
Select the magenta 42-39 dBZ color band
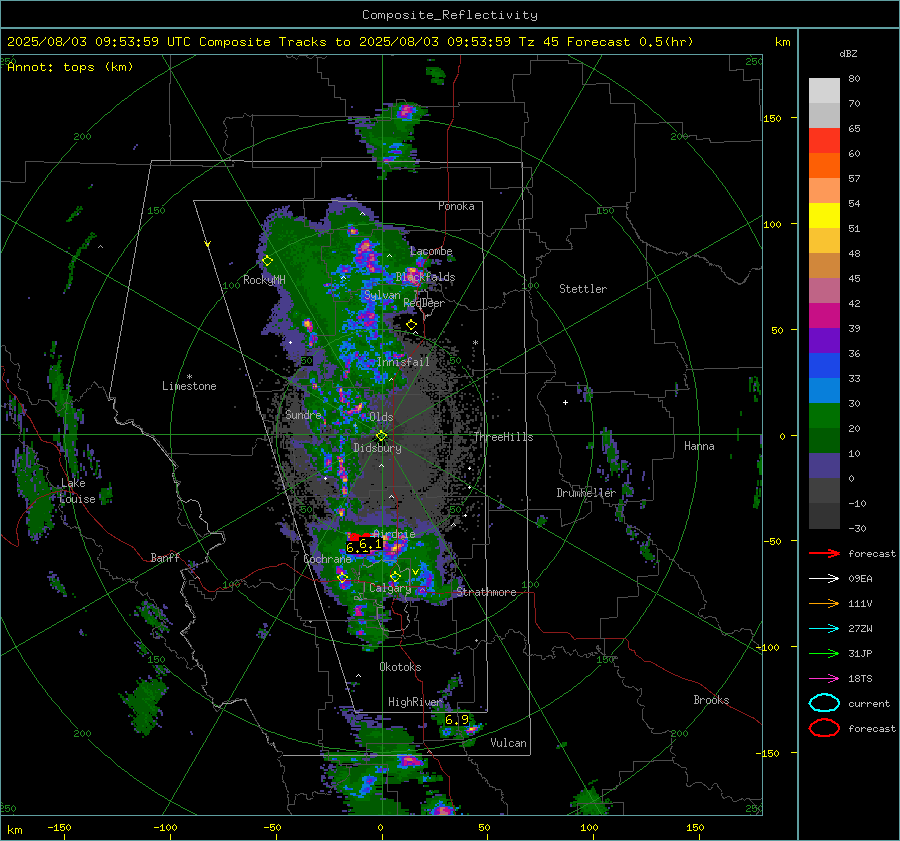[824, 316]
